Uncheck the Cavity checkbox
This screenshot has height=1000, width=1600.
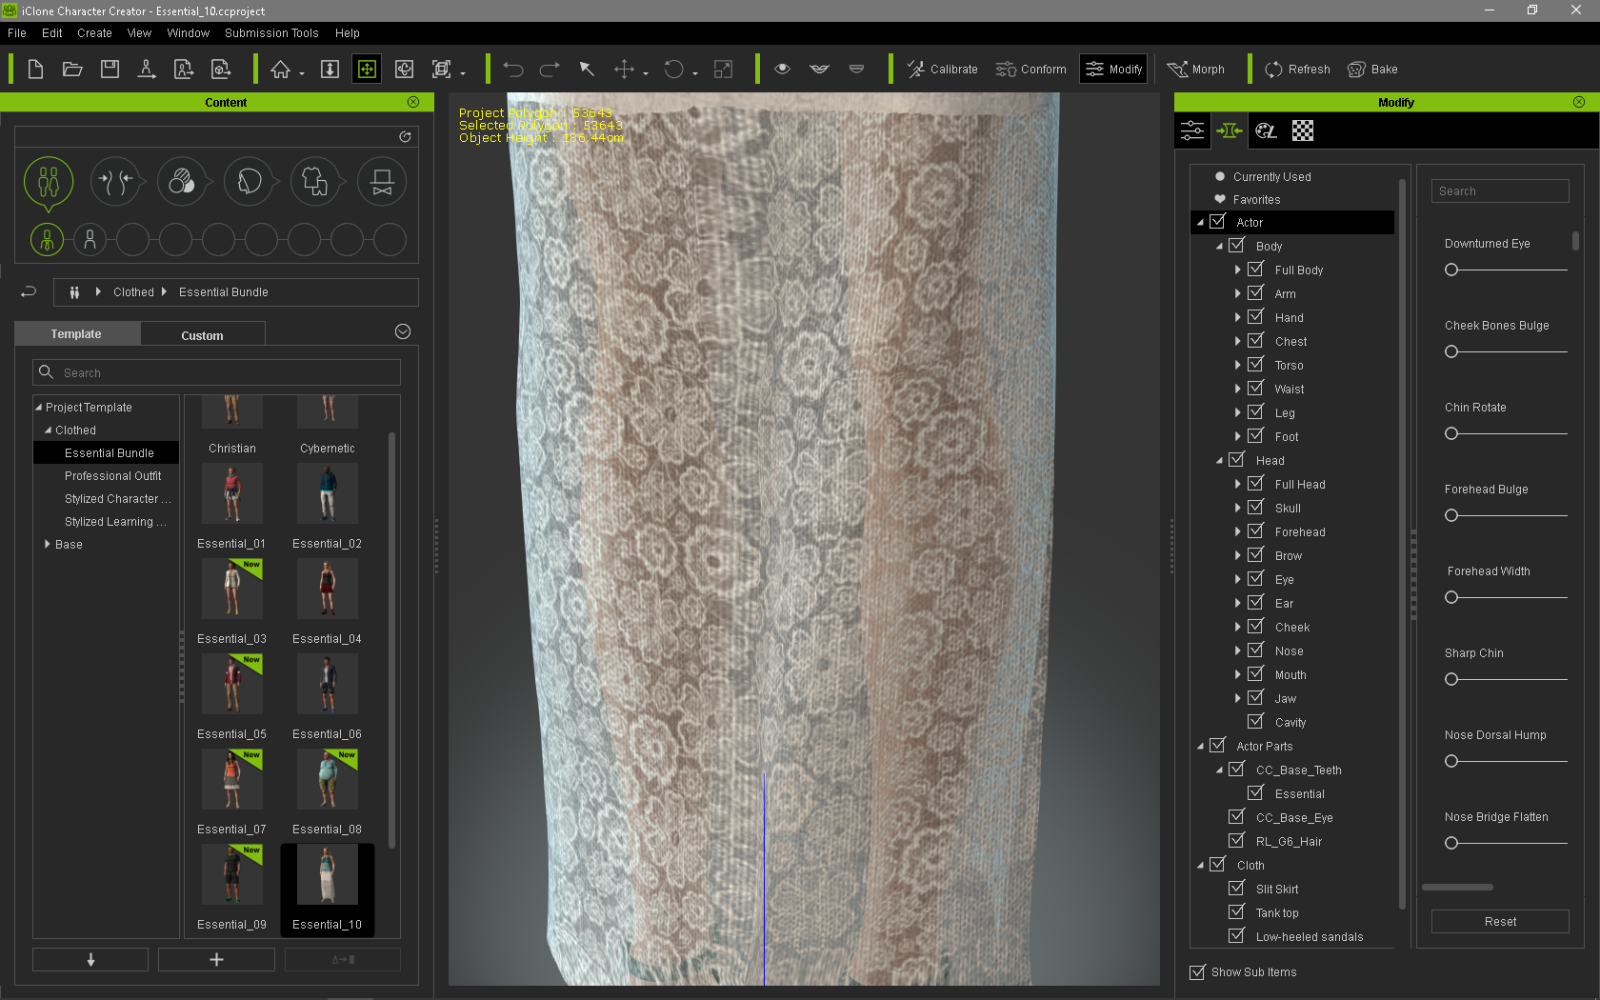pyautogui.click(x=1256, y=721)
